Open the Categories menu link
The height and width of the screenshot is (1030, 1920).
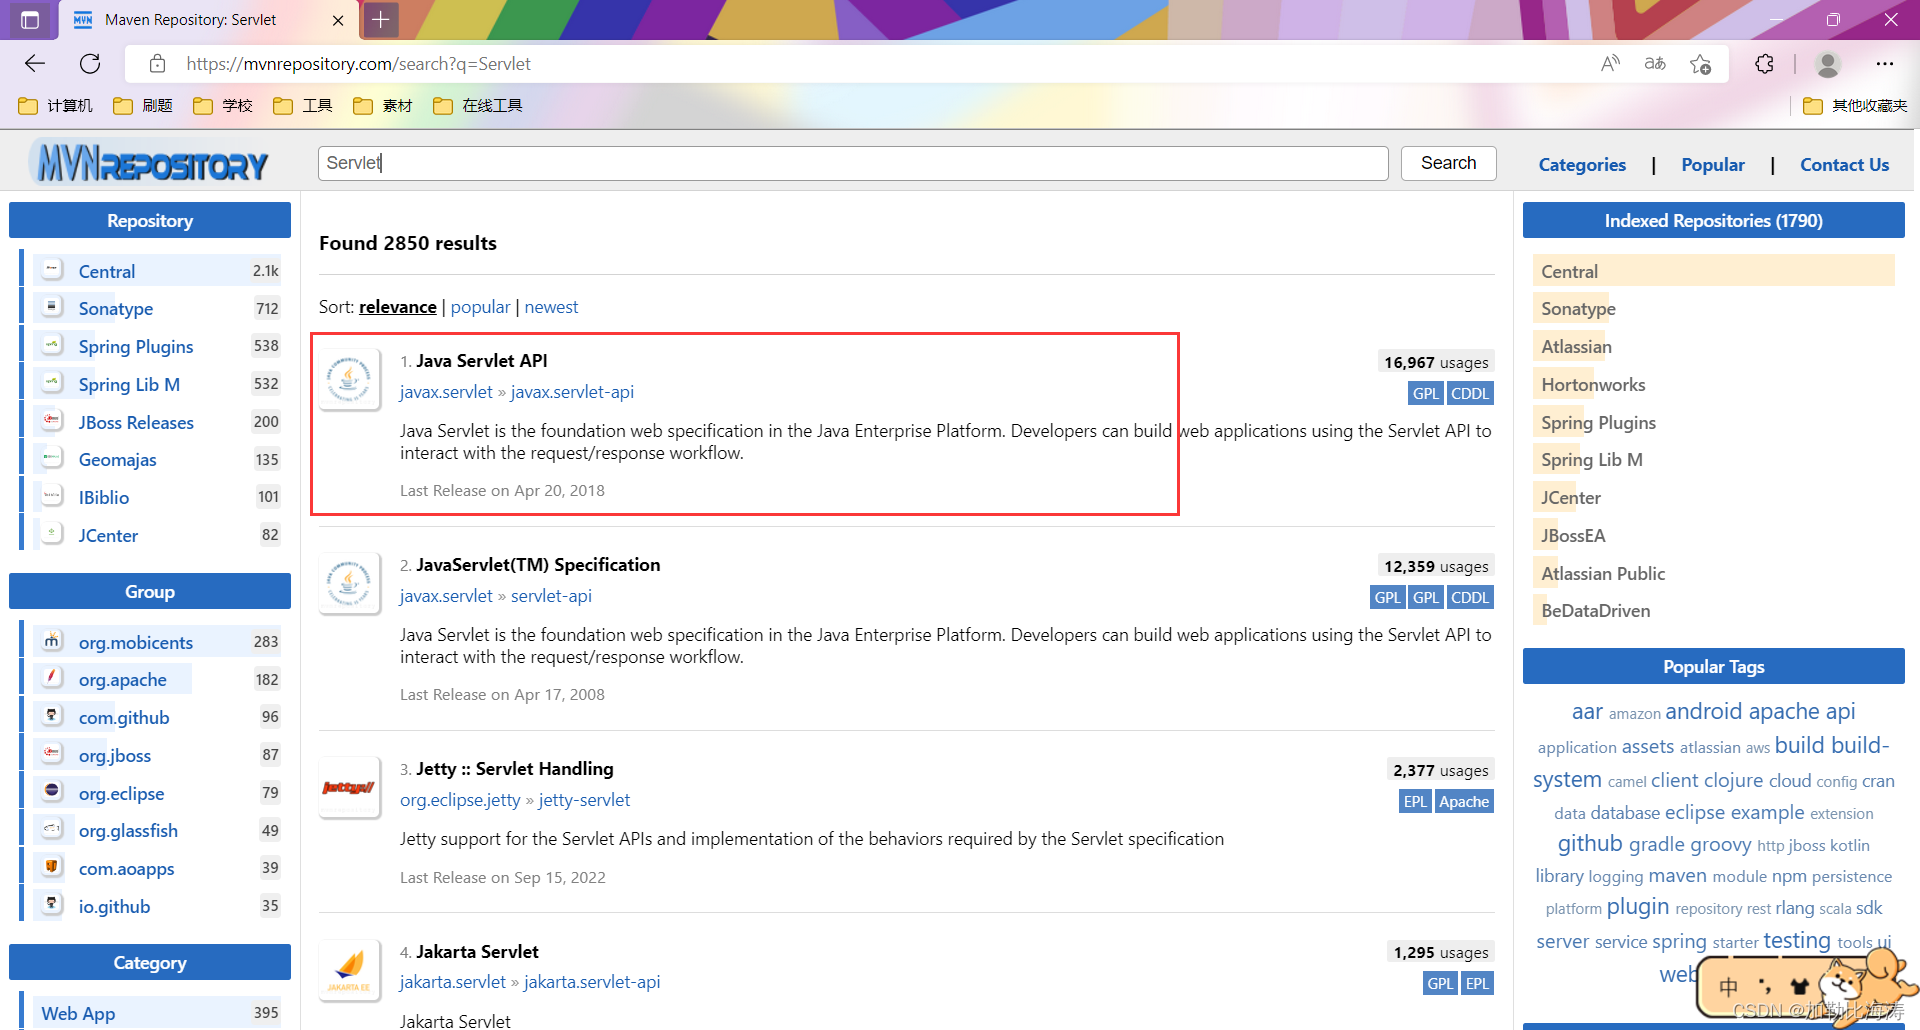(x=1582, y=165)
